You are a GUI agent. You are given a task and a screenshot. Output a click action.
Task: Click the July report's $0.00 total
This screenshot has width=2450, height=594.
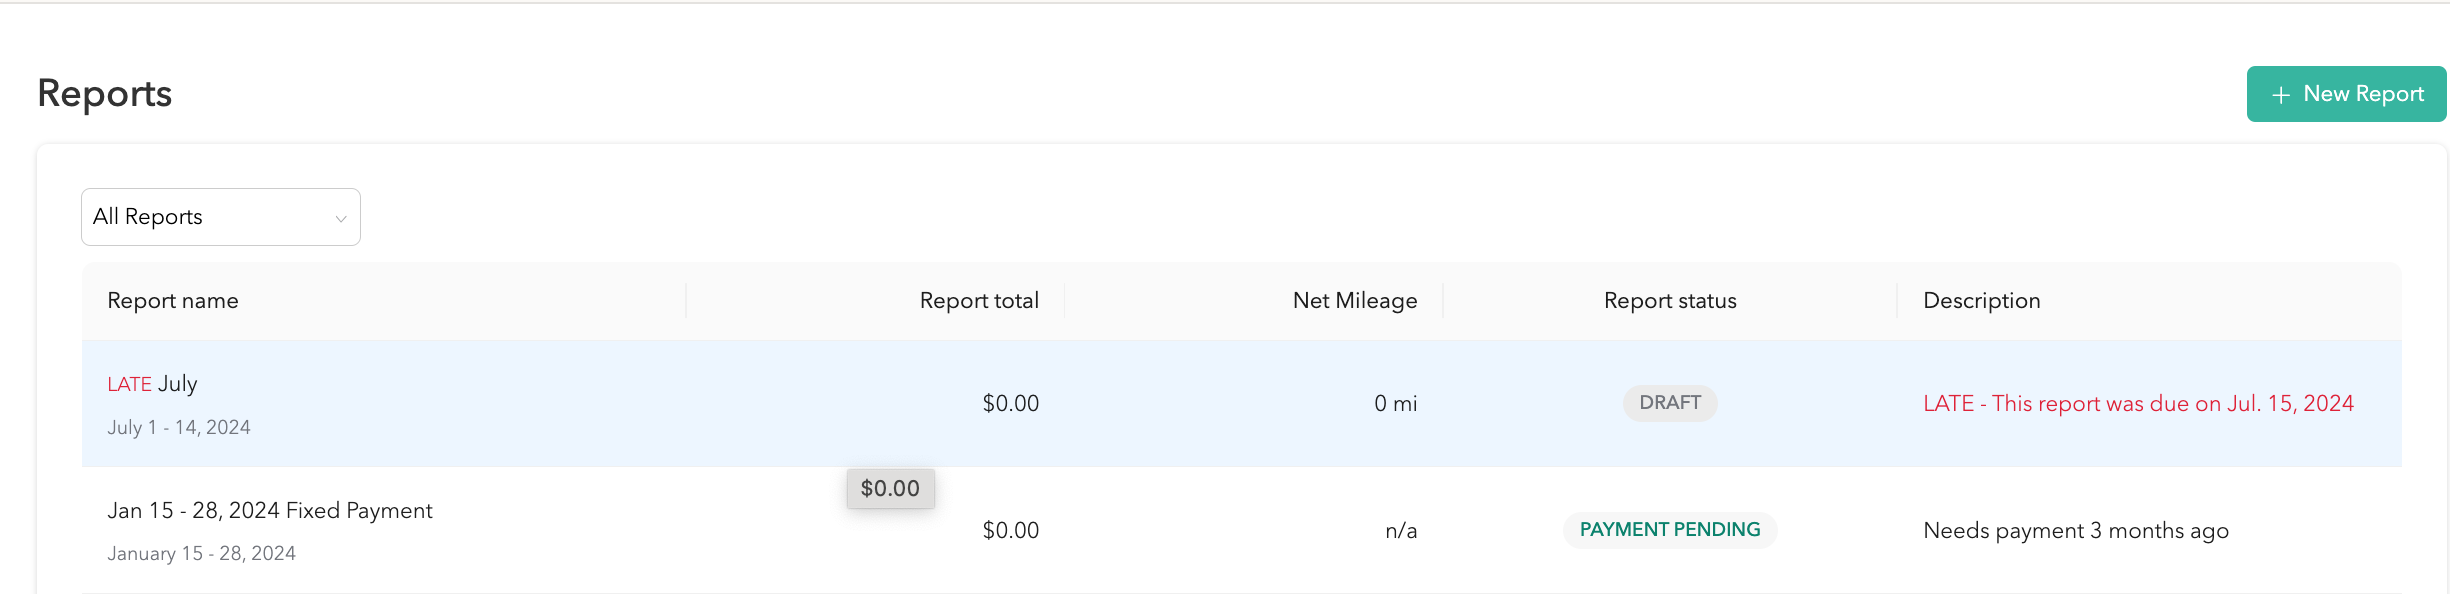(x=1010, y=404)
